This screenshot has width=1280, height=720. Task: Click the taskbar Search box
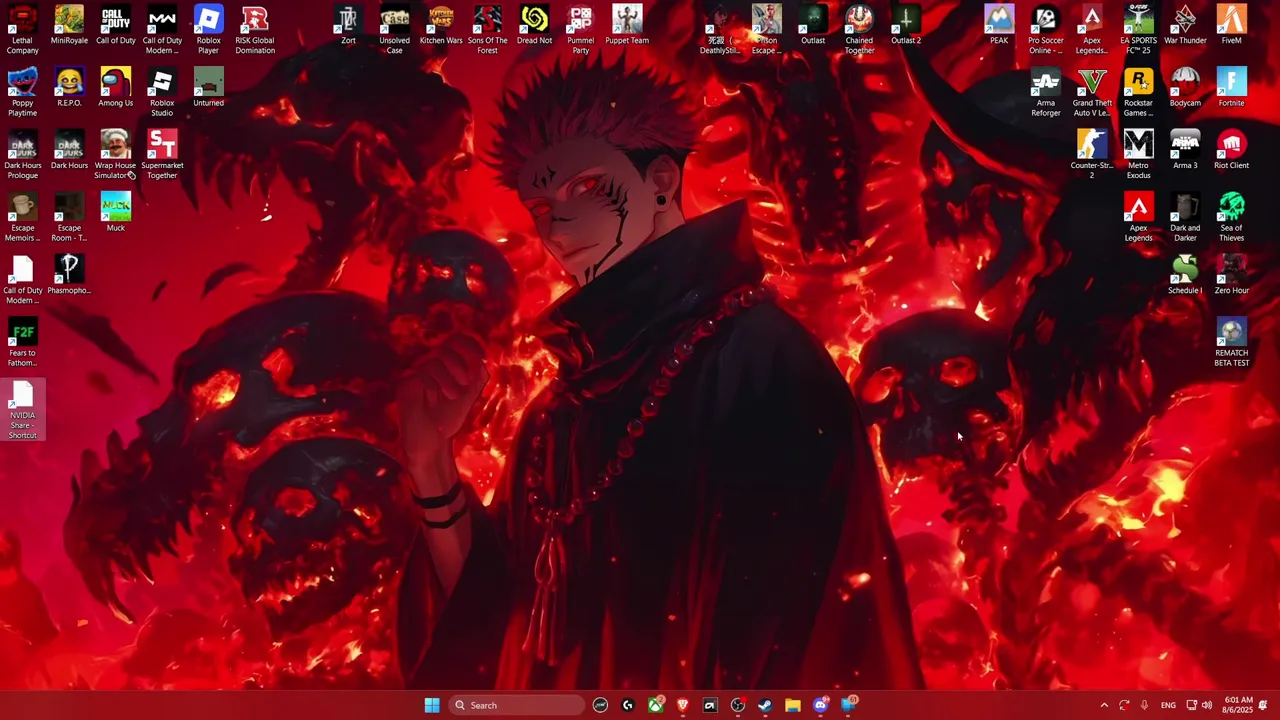pos(516,705)
